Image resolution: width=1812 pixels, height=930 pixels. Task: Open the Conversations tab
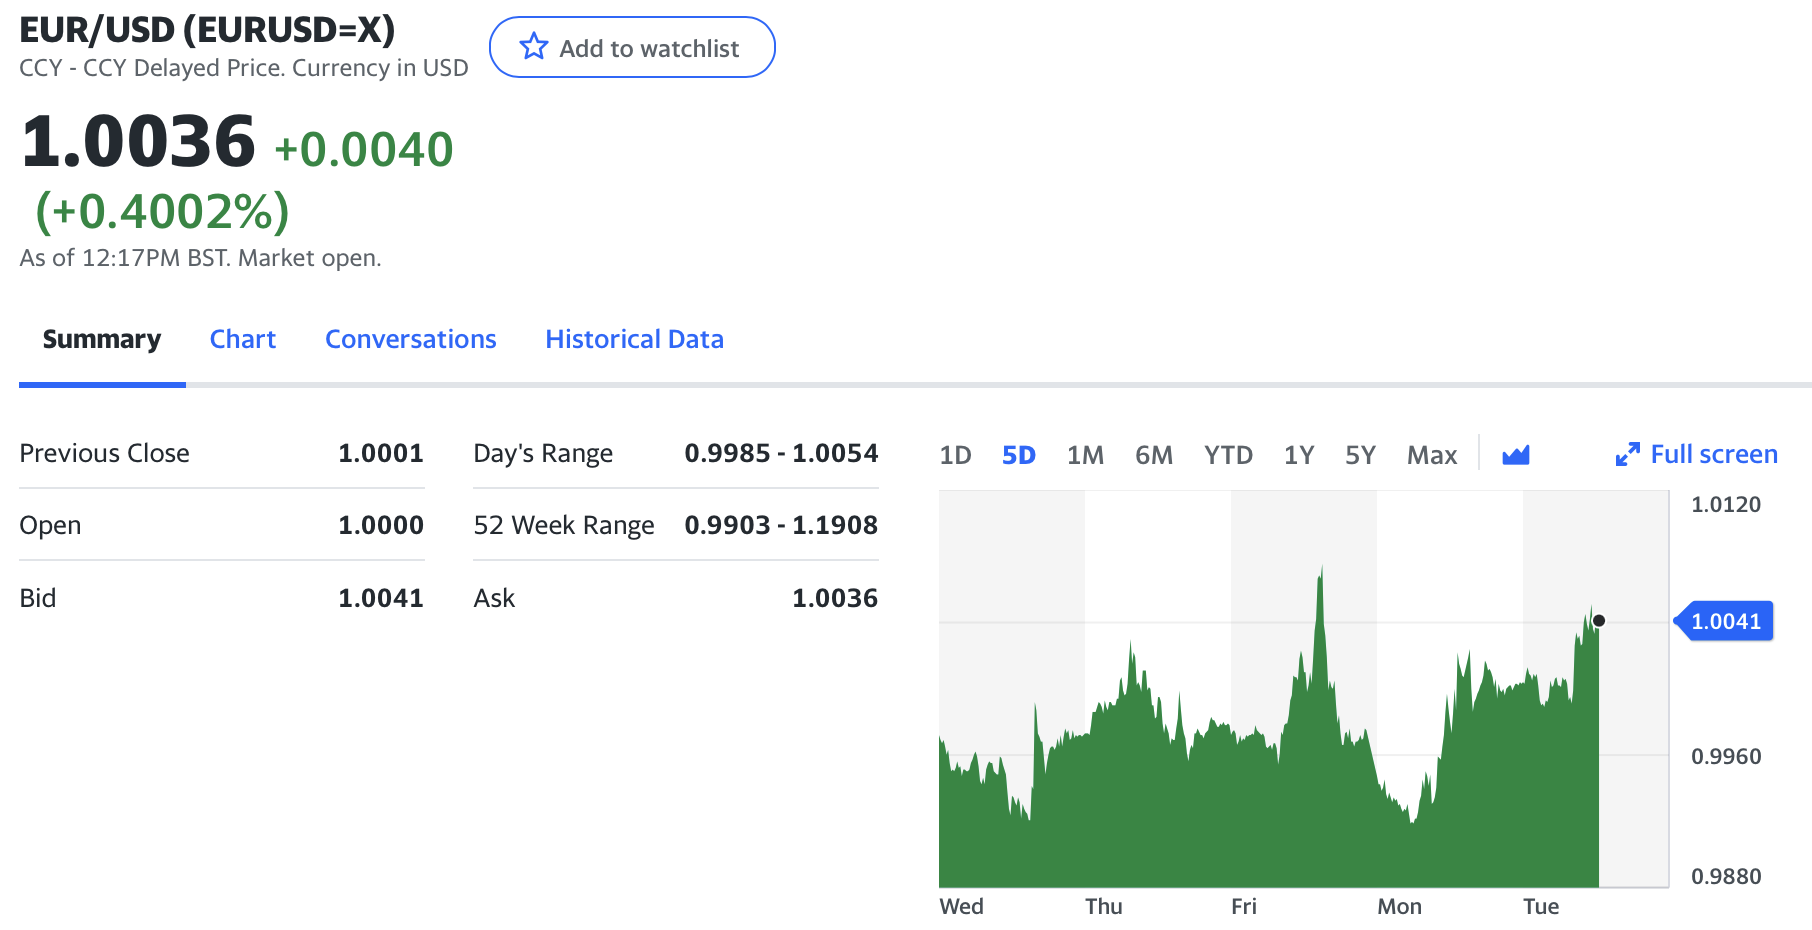pyautogui.click(x=411, y=339)
